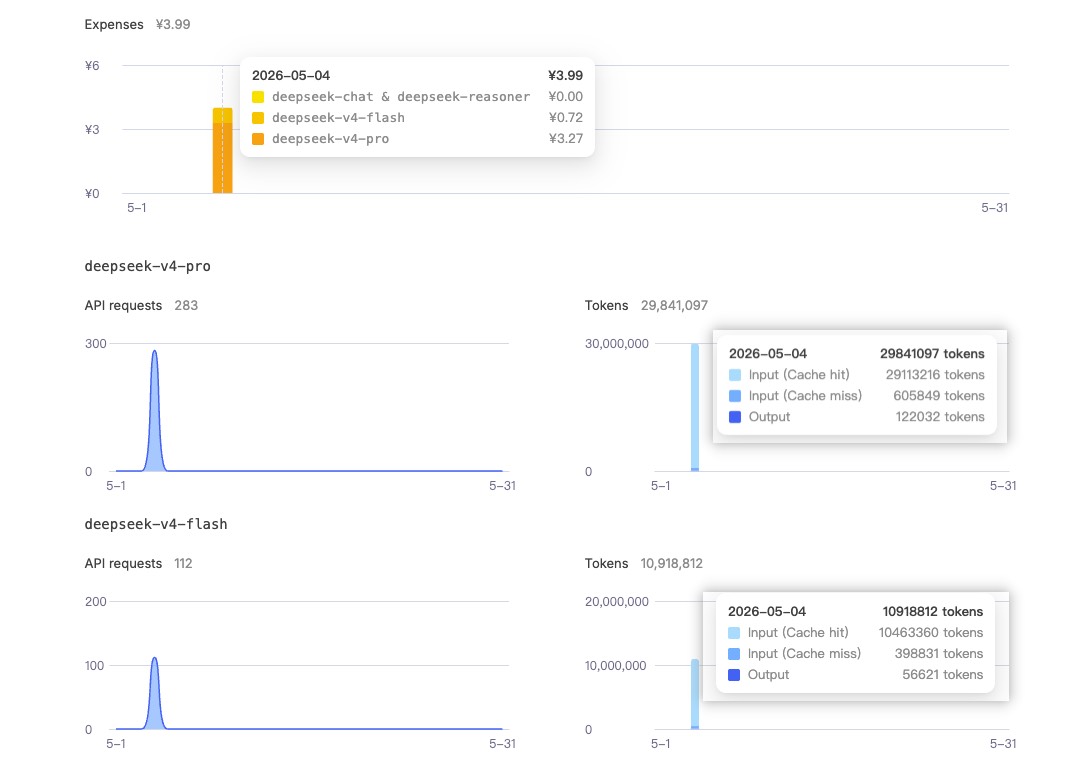Click the light blue tokens bar for deepseek-v4-pro

pos(695,406)
